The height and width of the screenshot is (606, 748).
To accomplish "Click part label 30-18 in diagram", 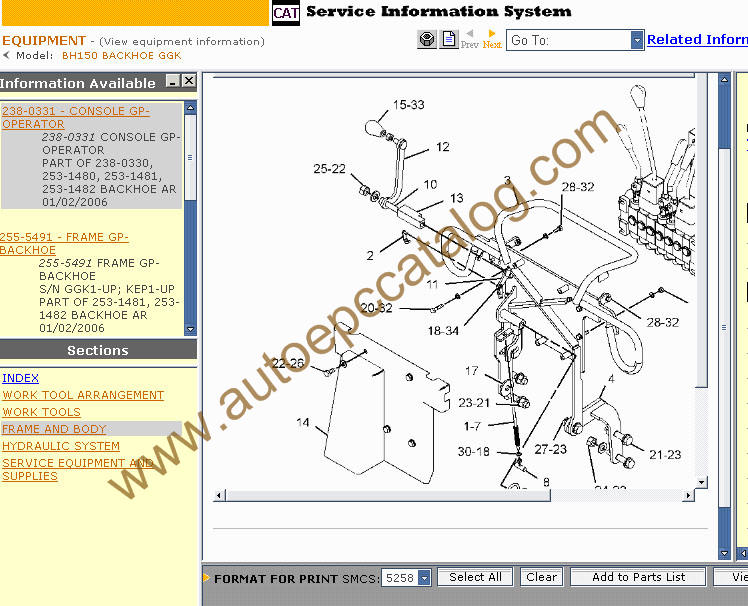I will point(473,451).
